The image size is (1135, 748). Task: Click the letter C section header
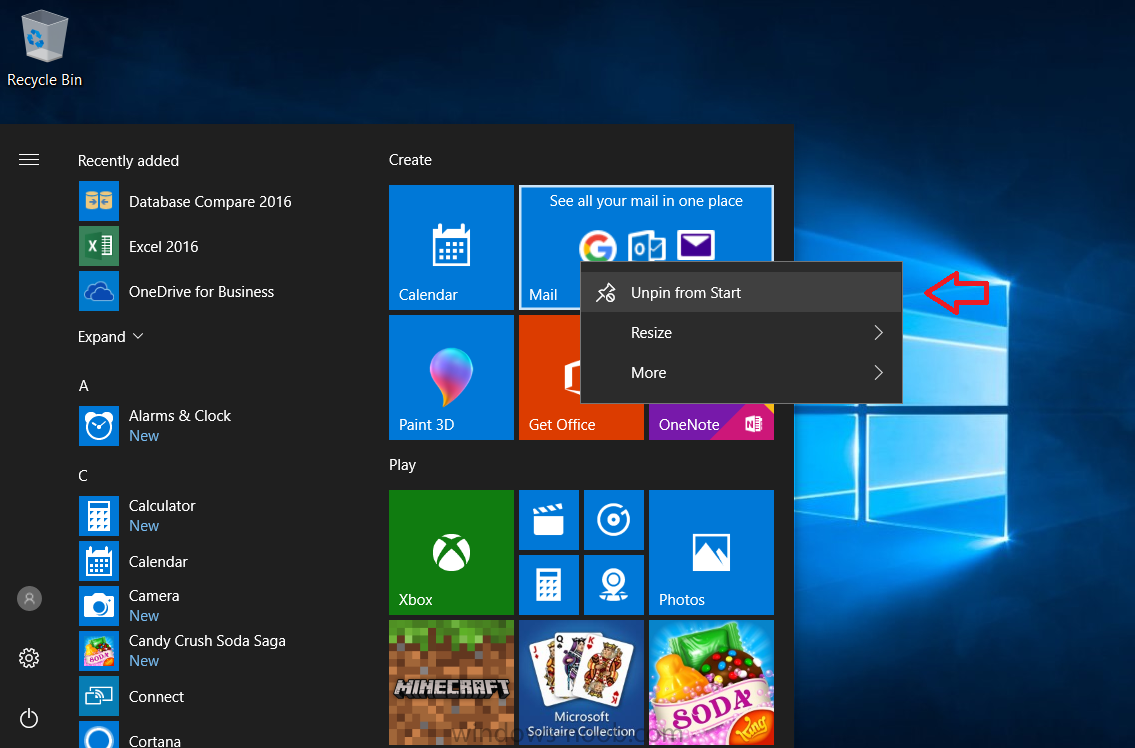coord(83,476)
